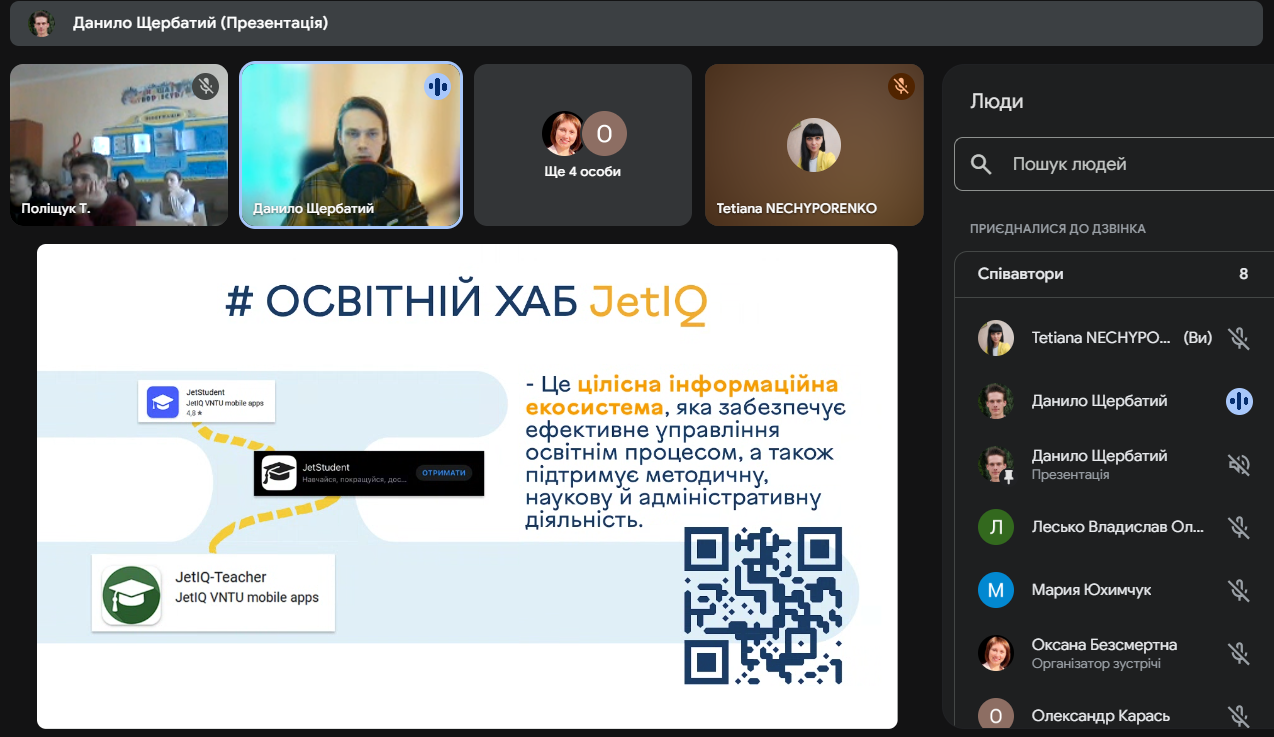Click audio indicator on Данило Щербатий video tile
This screenshot has height=737, width=1274.
click(x=437, y=86)
